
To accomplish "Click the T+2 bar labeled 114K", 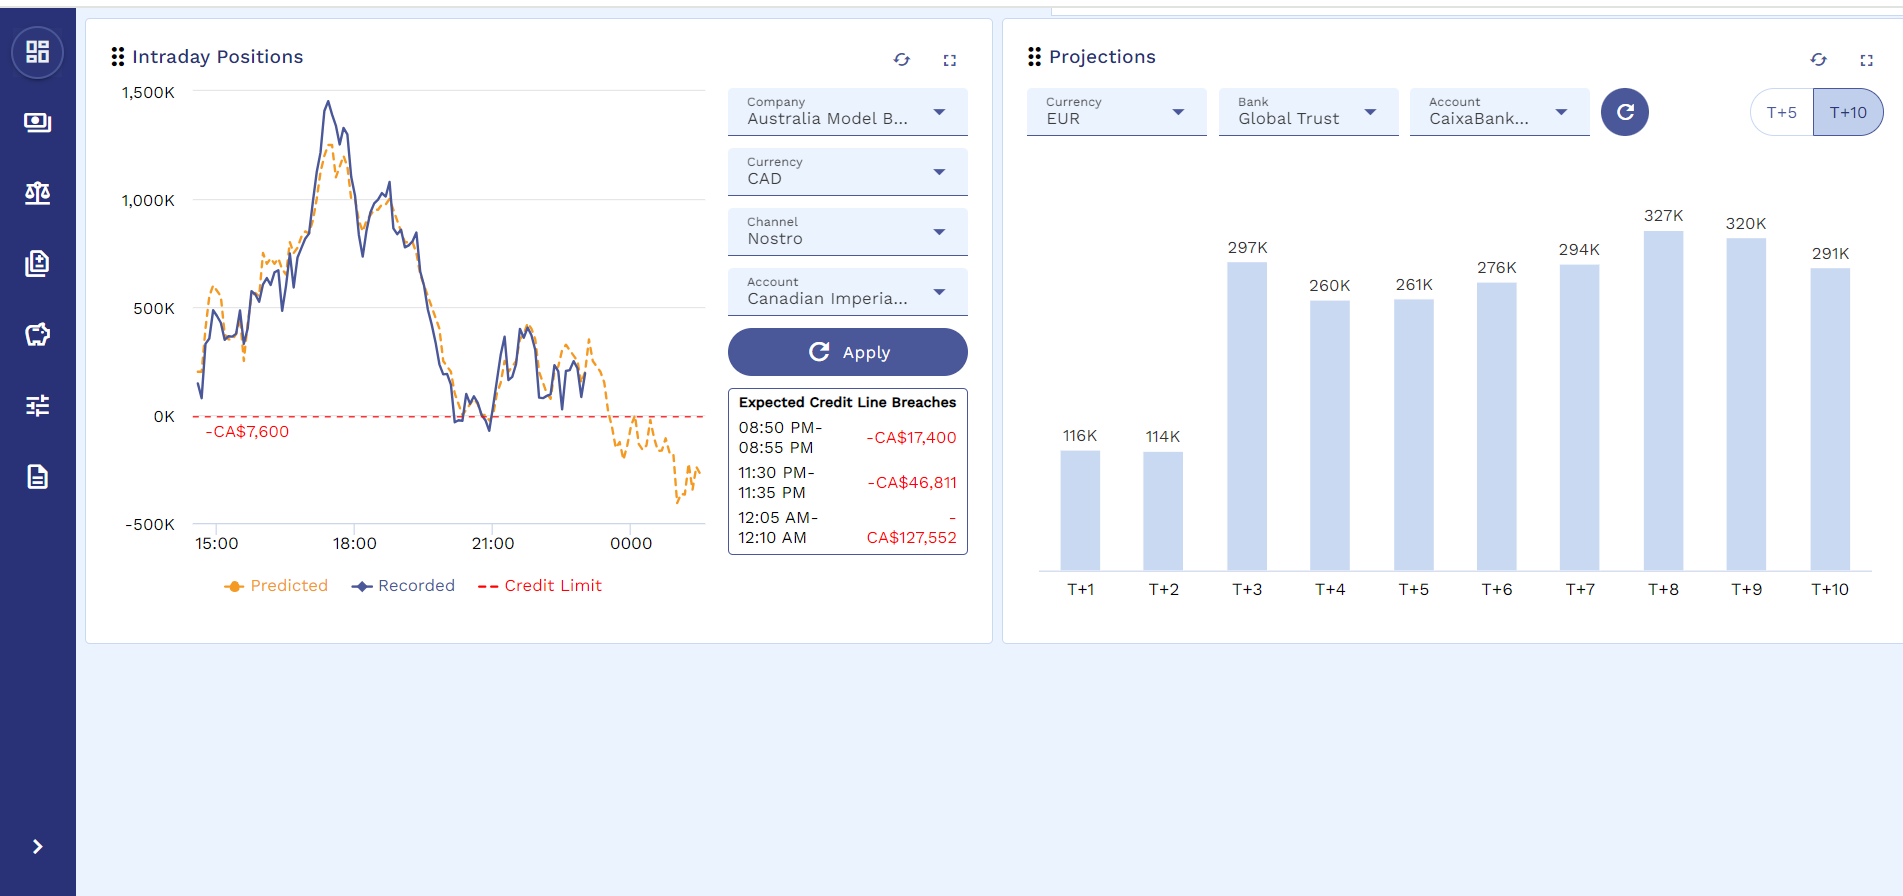I will point(1163,511).
